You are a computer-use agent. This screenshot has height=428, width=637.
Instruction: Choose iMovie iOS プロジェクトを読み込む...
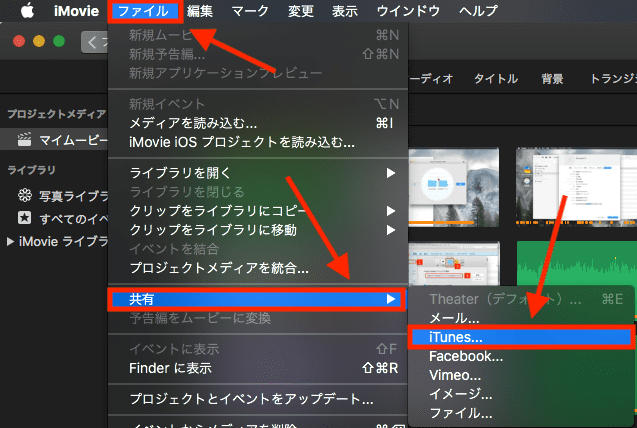point(258,142)
